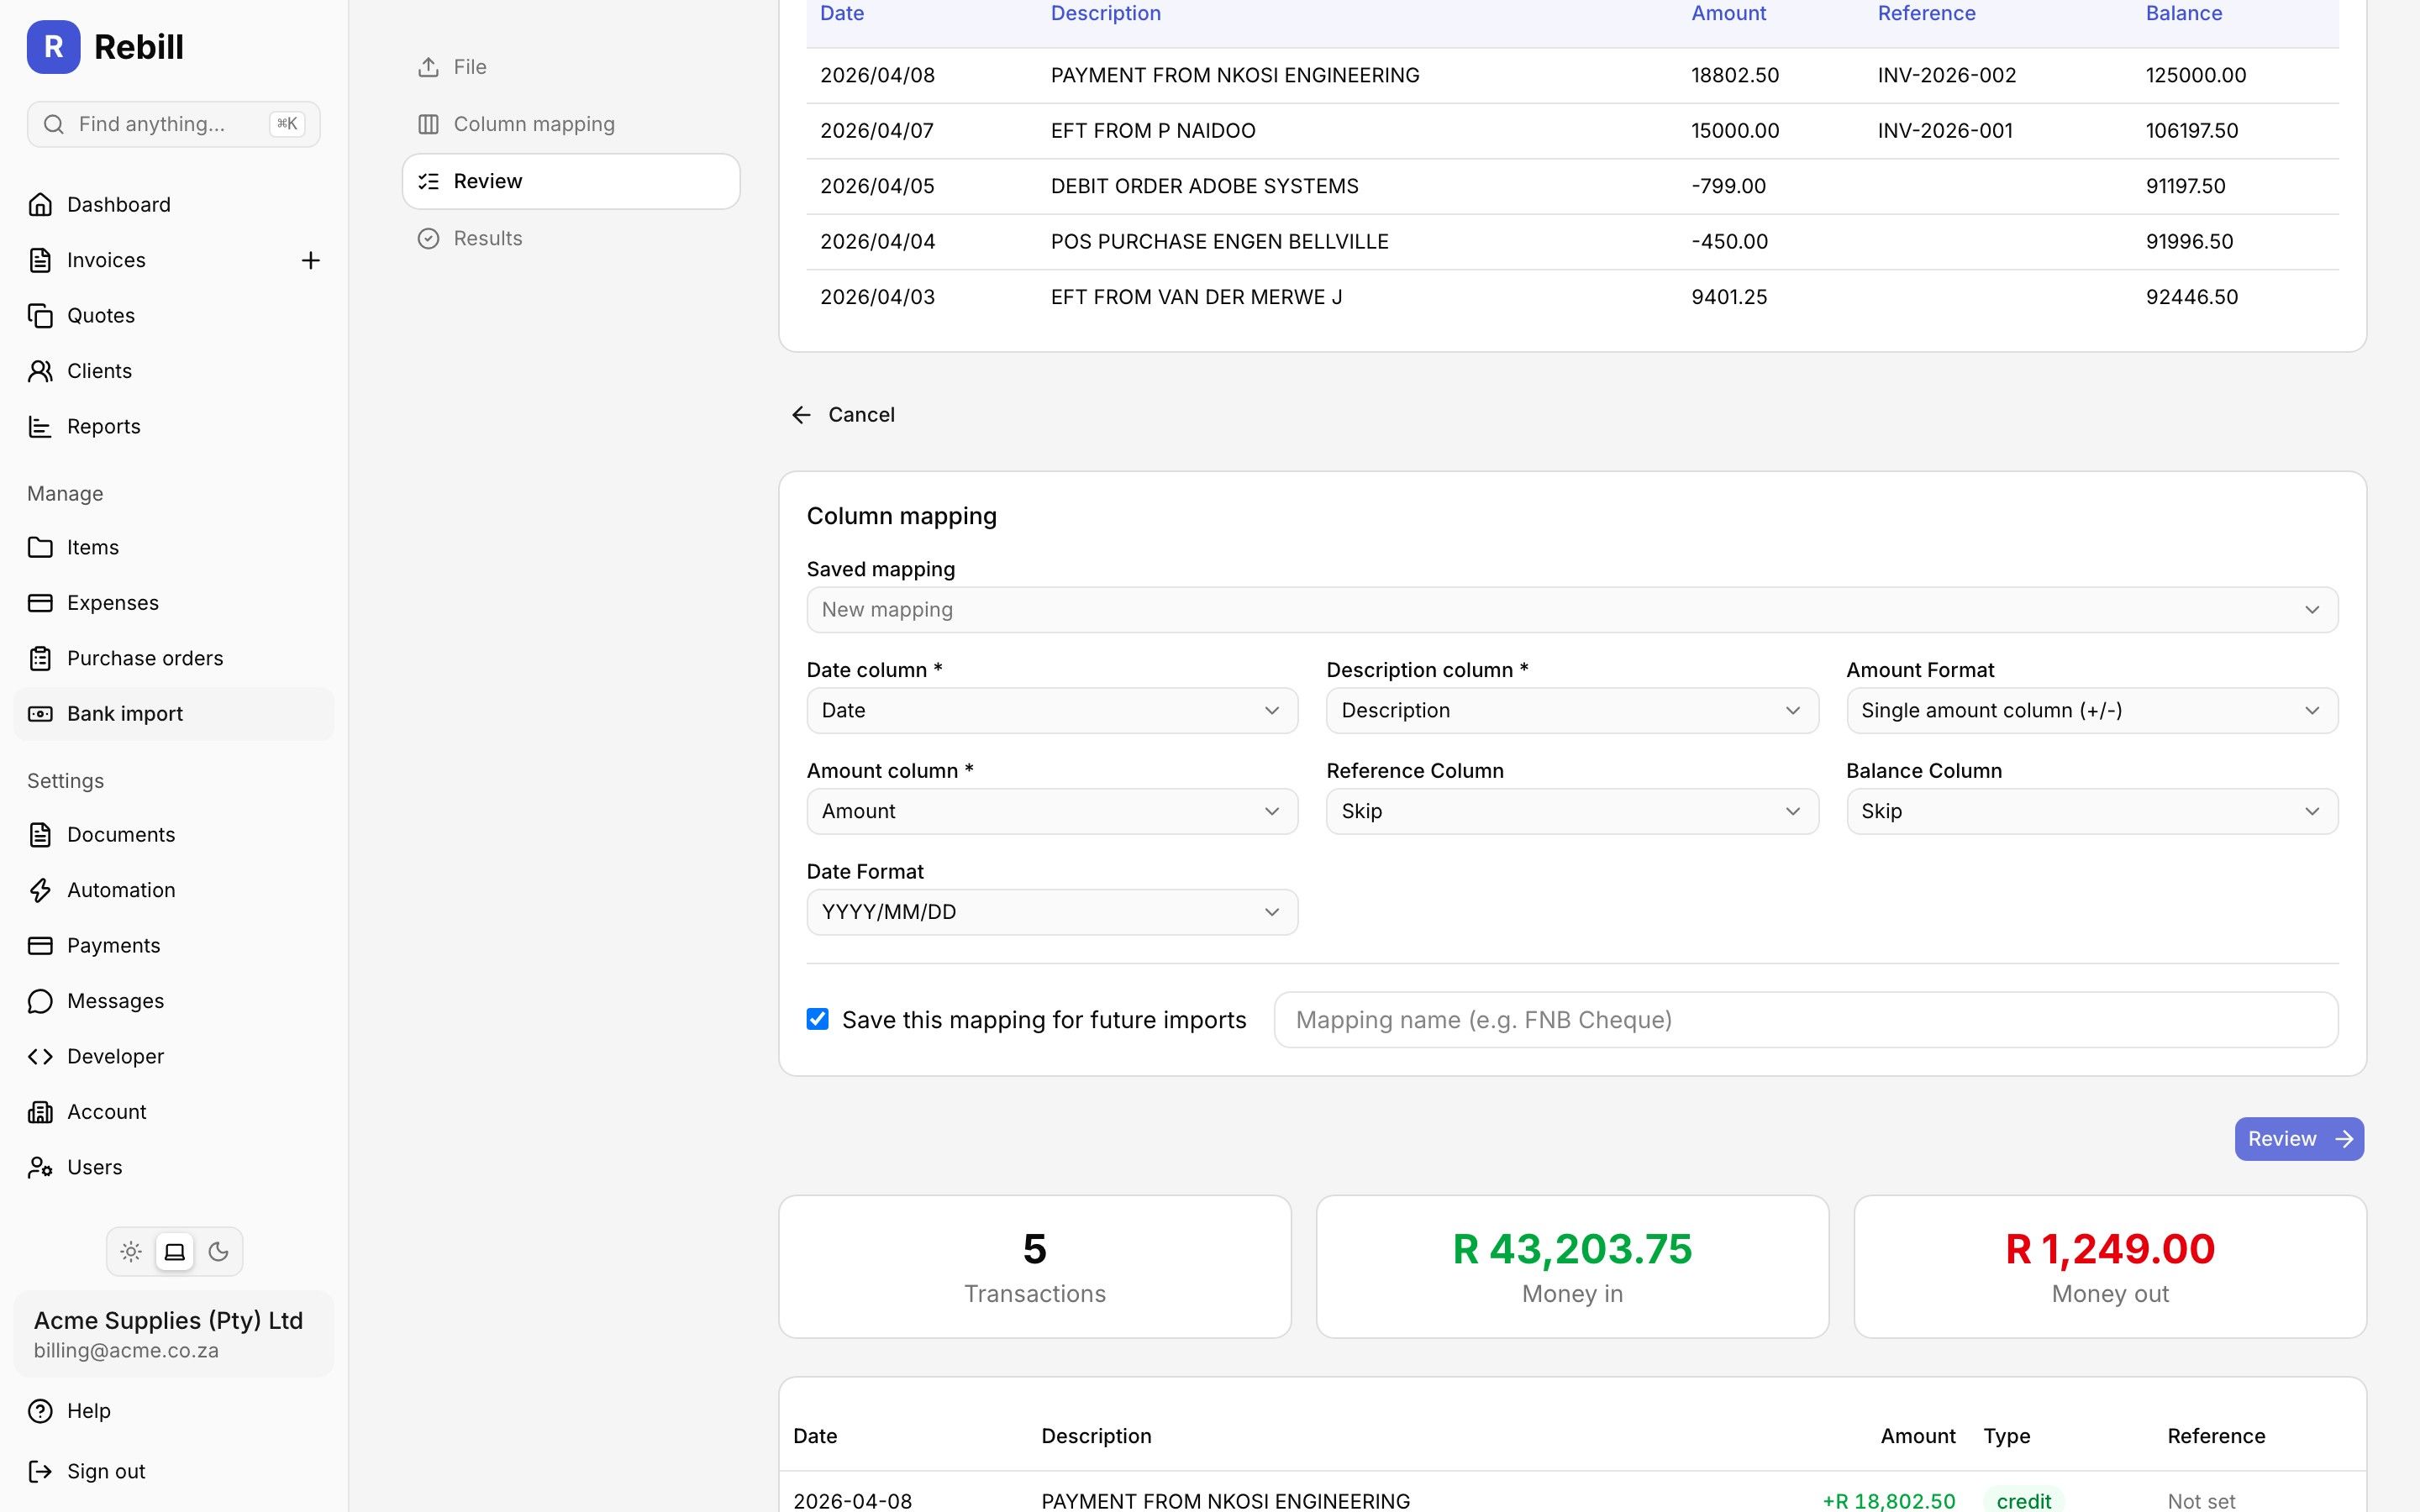Image resolution: width=2420 pixels, height=1512 pixels.
Task: Click the Rebill logo icon
Action: tap(53, 47)
